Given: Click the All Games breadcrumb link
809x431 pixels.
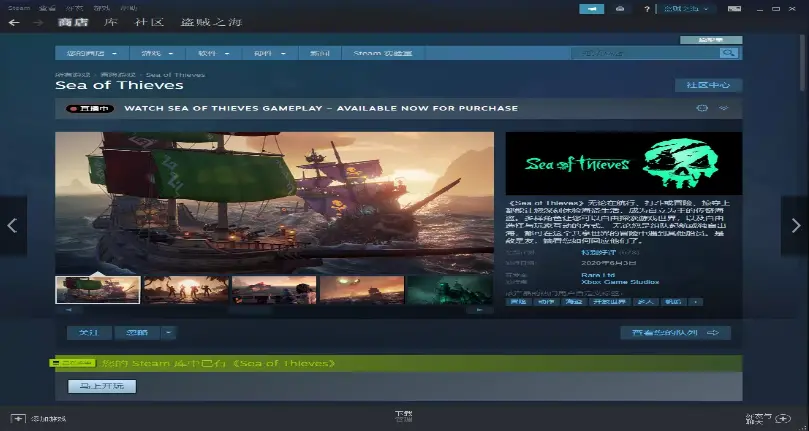Looking at the screenshot, I should point(73,75).
